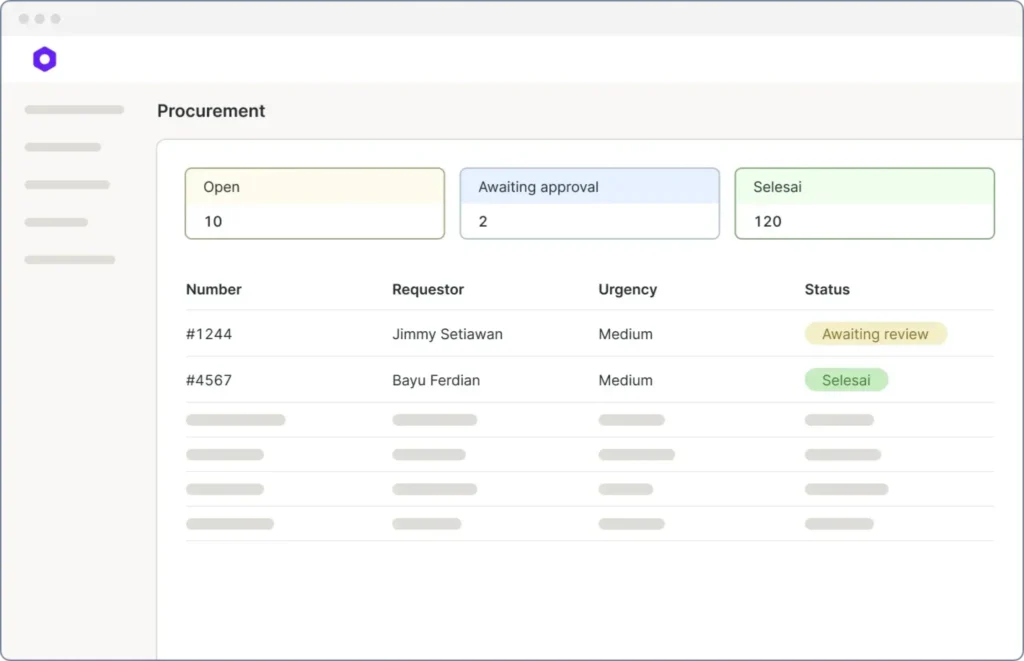
Task: Open procurement request #4567
Action: click(x=209, y=380)
